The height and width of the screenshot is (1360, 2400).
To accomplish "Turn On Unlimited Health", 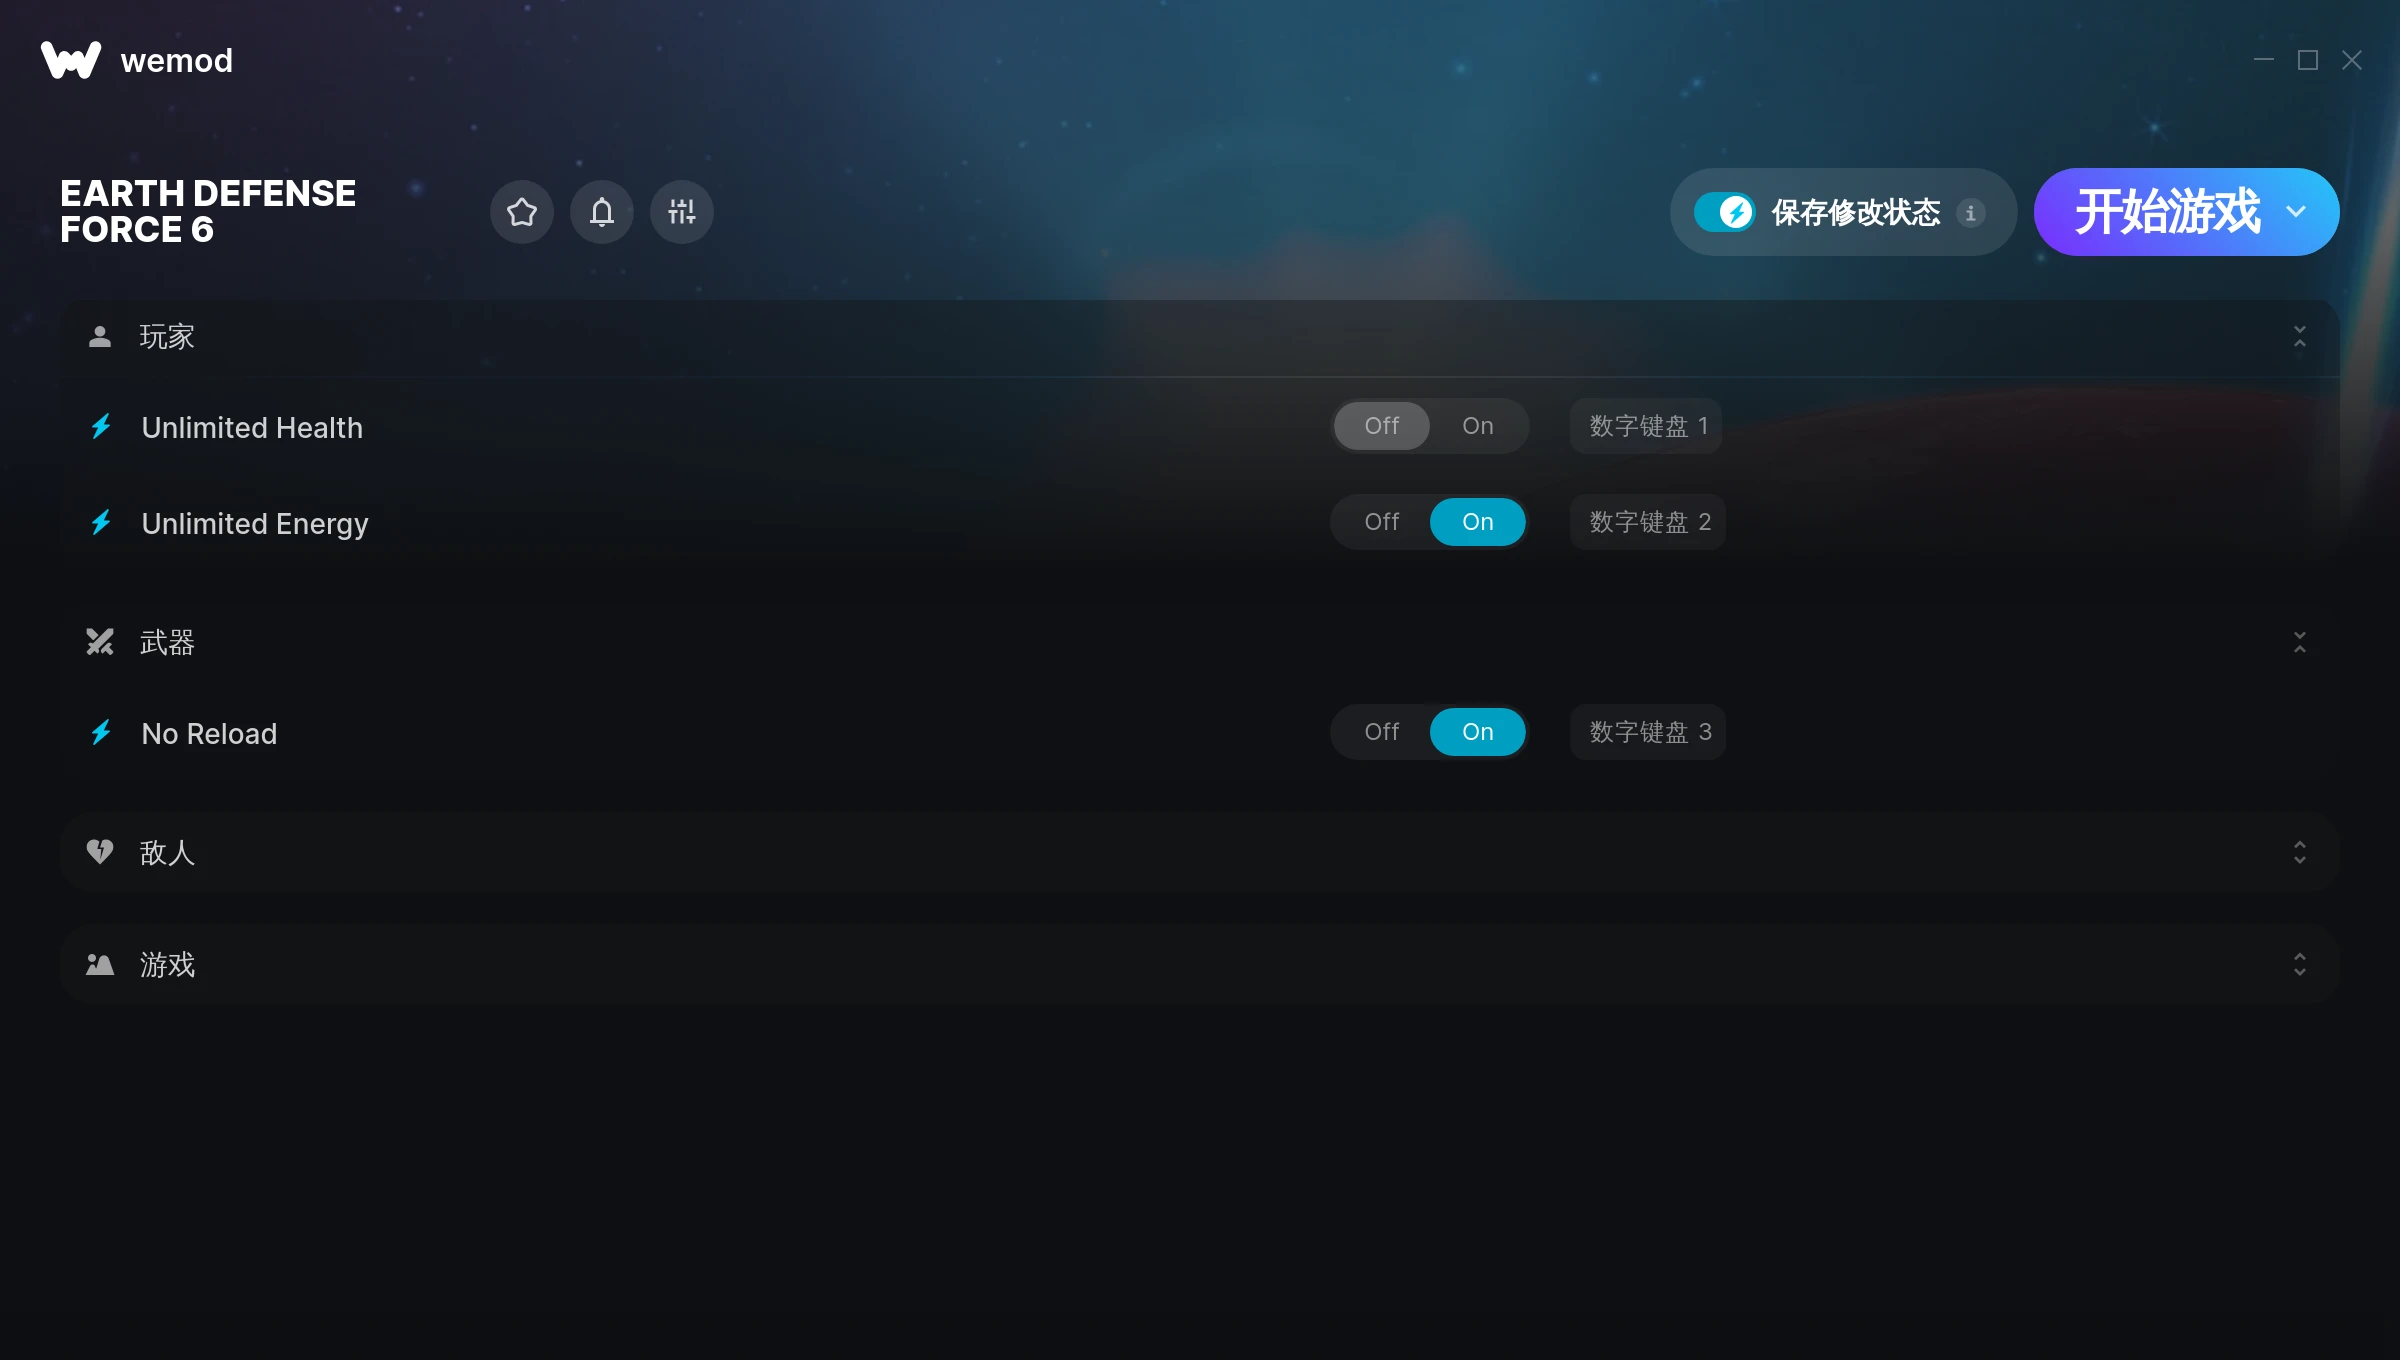I will coord(1478,426).
